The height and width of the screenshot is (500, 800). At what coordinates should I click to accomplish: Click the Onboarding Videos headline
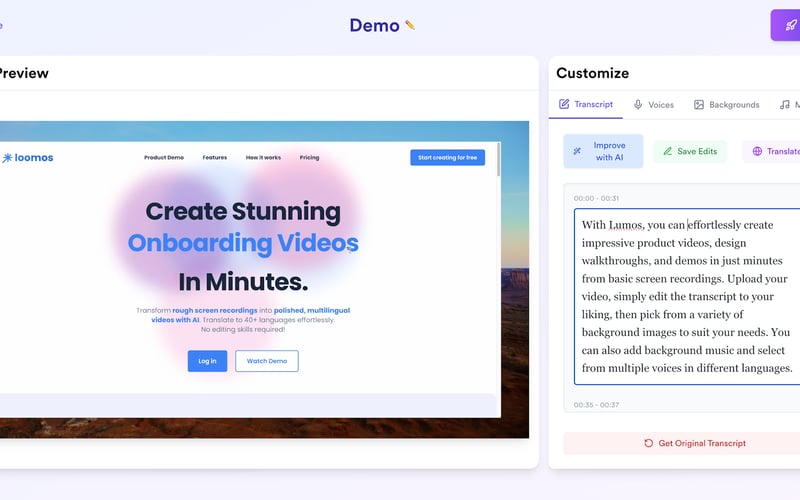pos(243,243)
